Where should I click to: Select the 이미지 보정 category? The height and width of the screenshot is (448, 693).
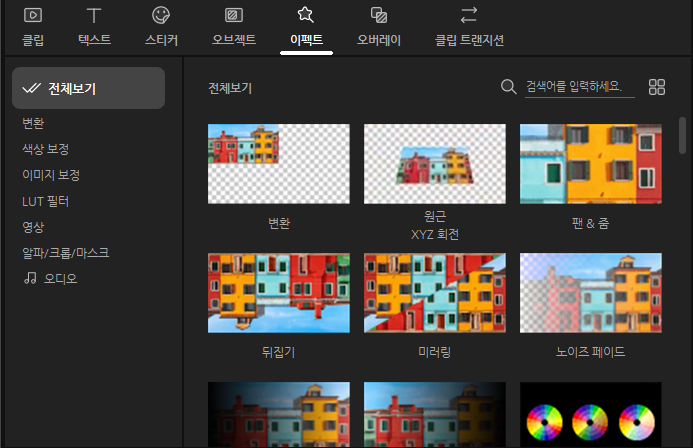[51, 175]
